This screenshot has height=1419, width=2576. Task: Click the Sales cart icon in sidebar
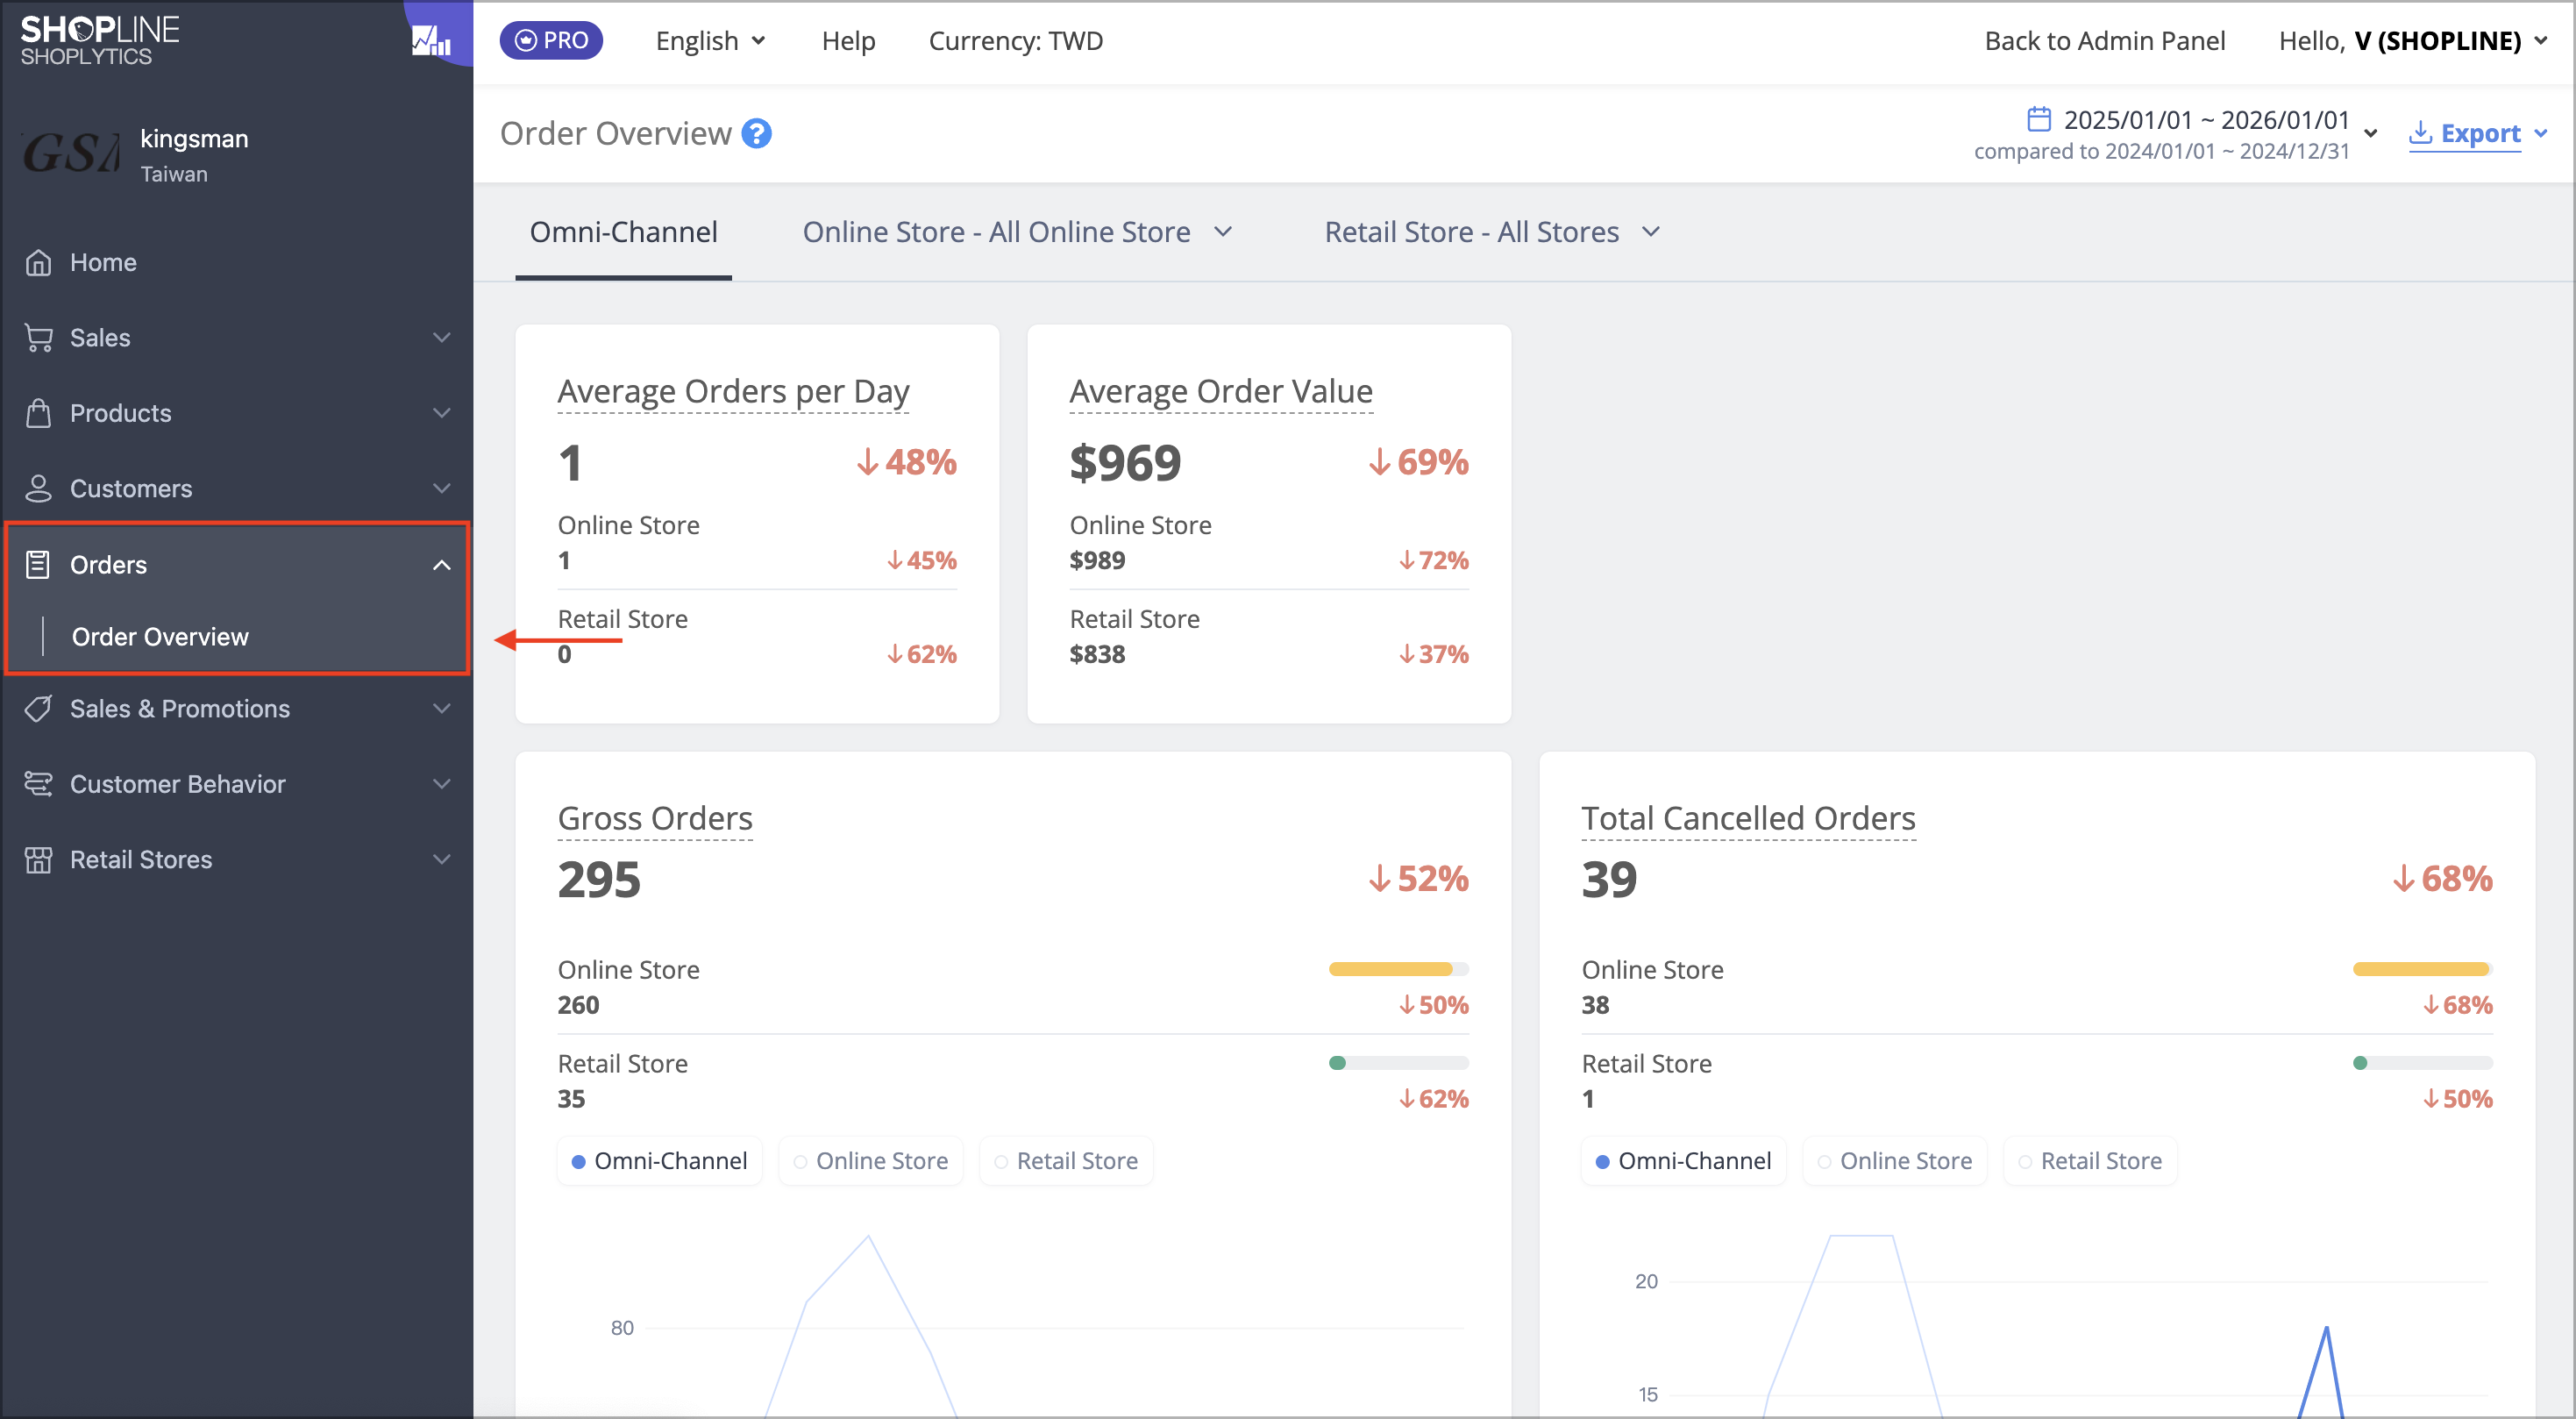(x=38, y=338)
